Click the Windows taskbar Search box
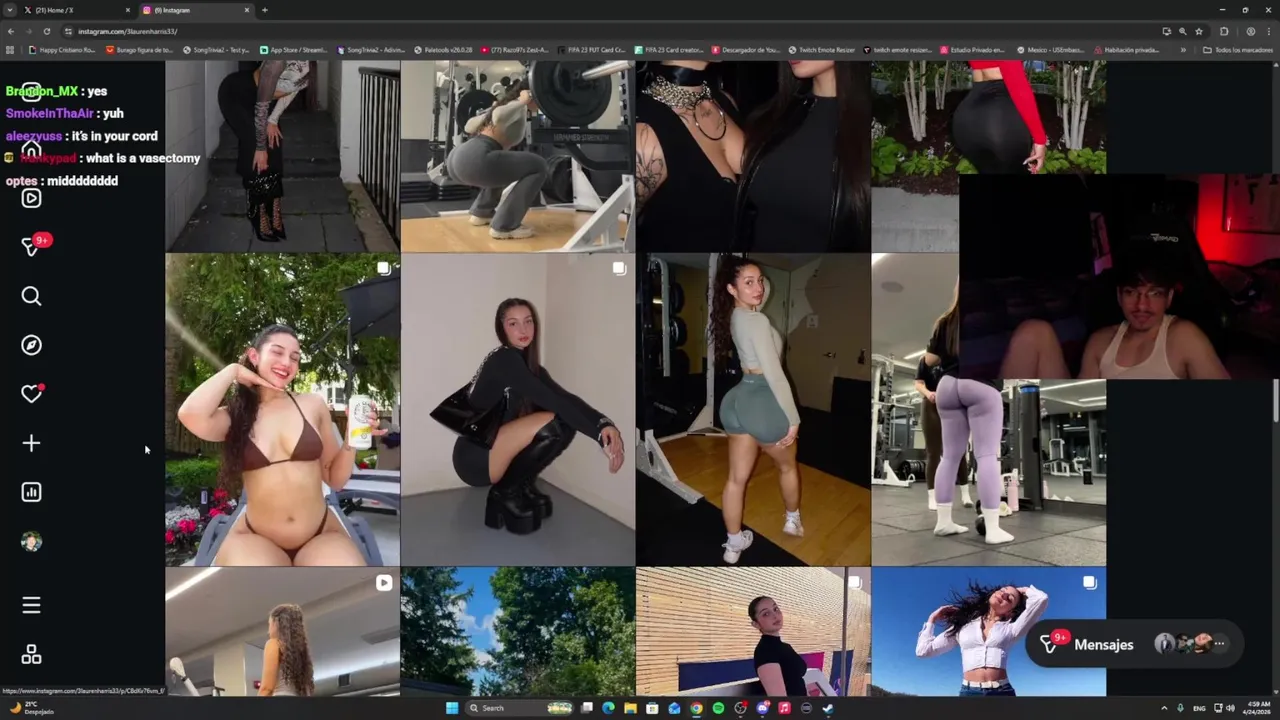 pos(520,708)
